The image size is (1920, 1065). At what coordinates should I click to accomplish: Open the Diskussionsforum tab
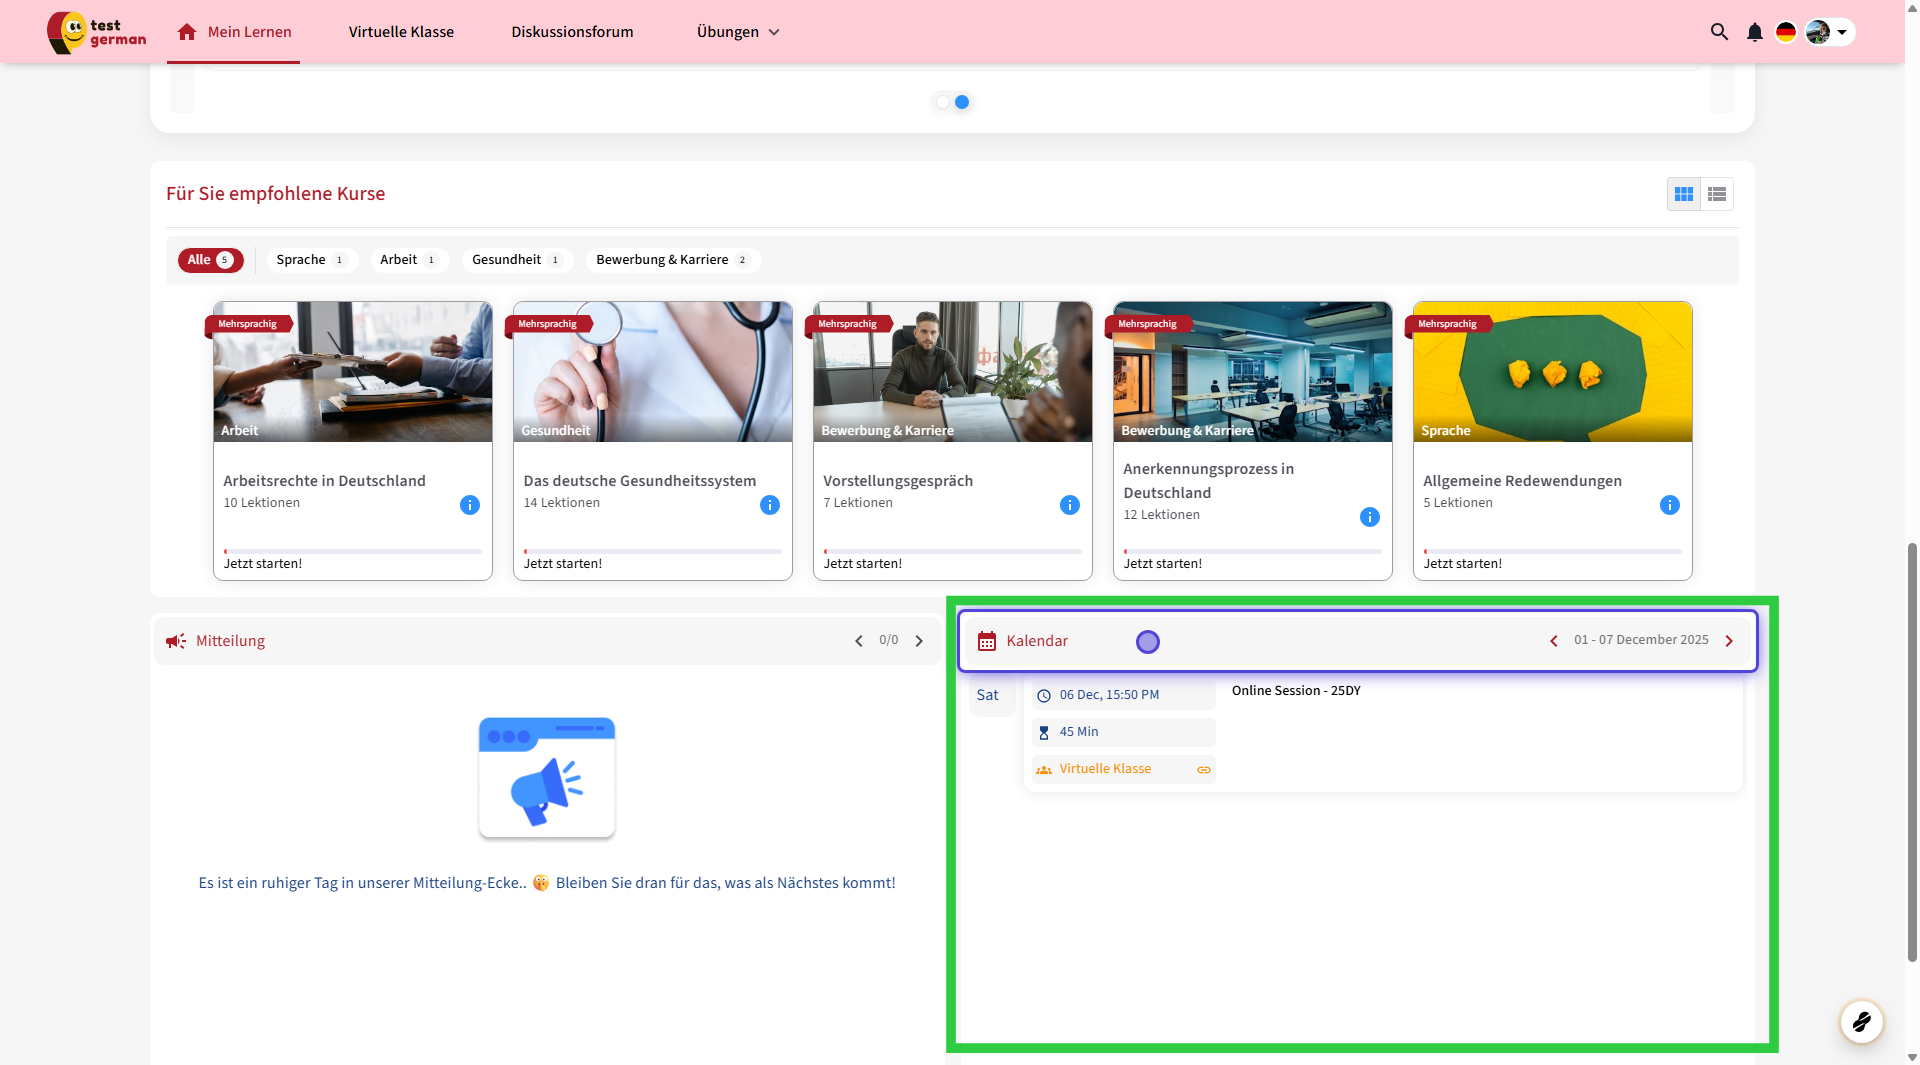(572, 32)
